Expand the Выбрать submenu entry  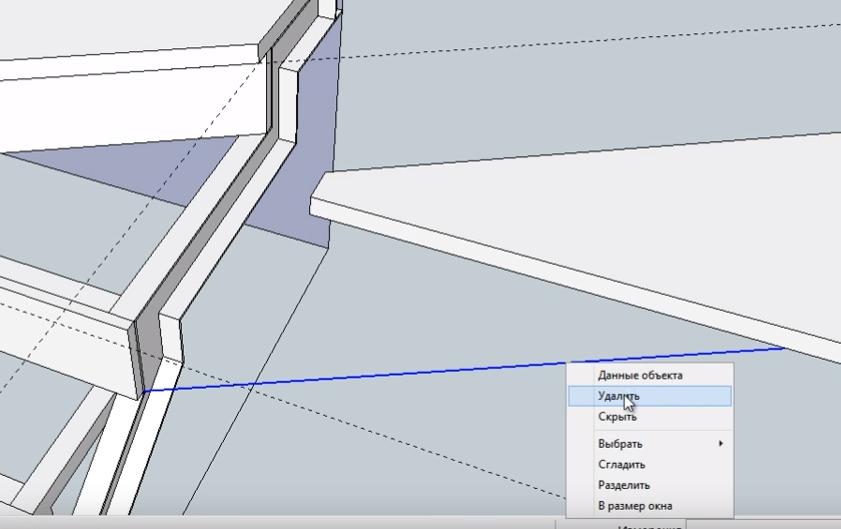pos(620,444)
